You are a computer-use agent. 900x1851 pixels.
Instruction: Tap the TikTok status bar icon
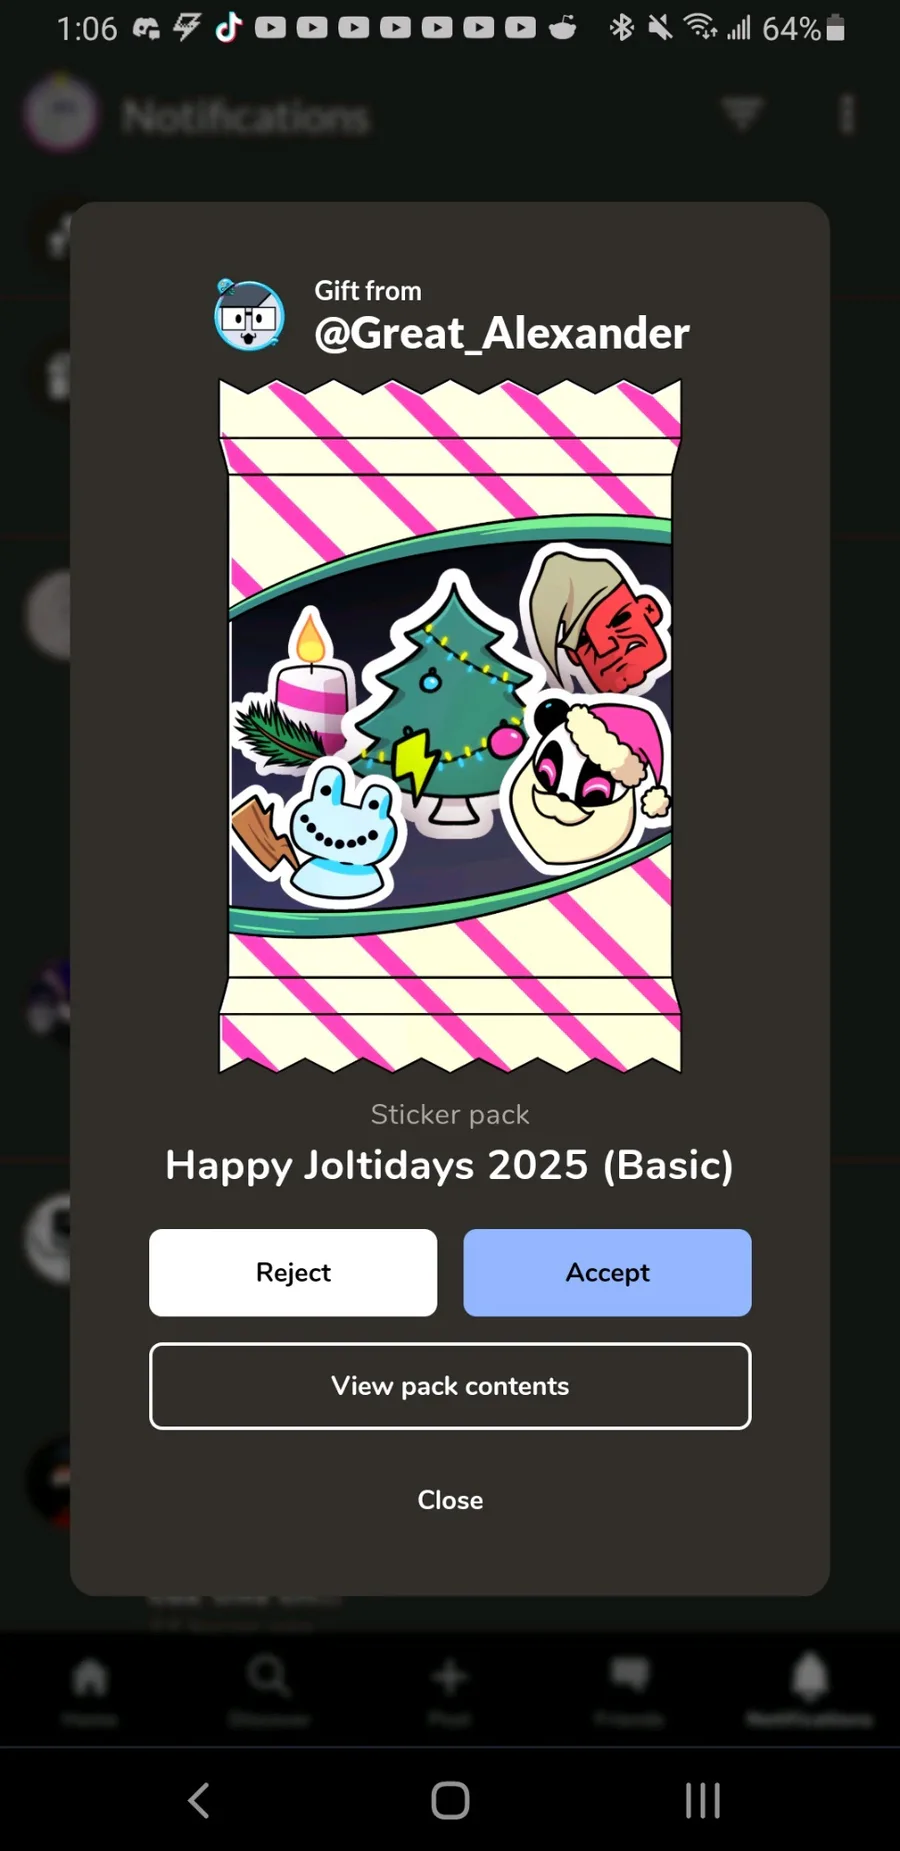click(x=229, y=27)
